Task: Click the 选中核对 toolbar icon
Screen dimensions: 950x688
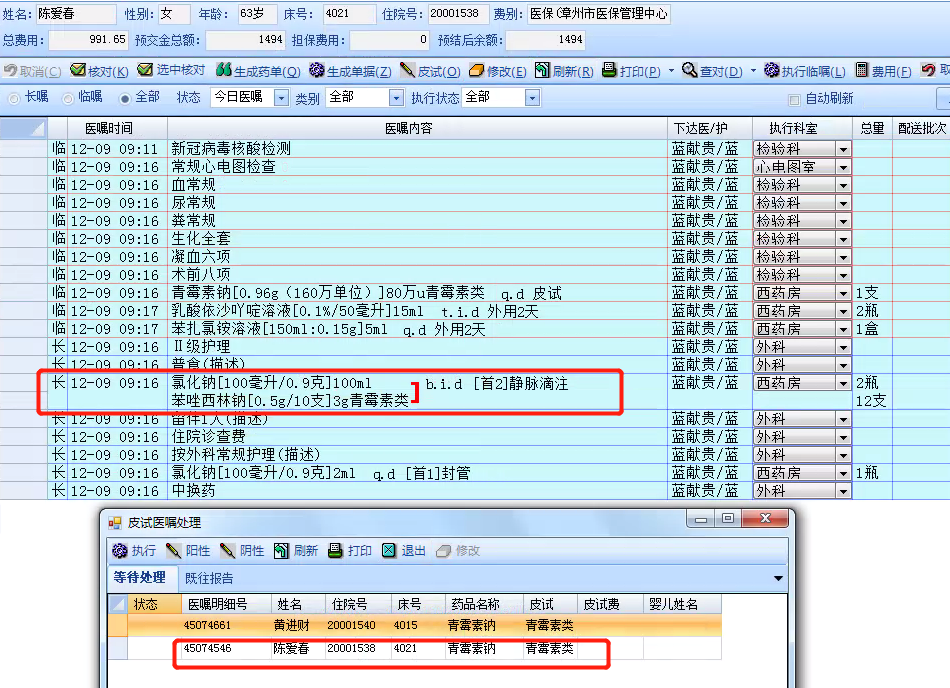Action: pyautogui.click(x=144, y=70)
